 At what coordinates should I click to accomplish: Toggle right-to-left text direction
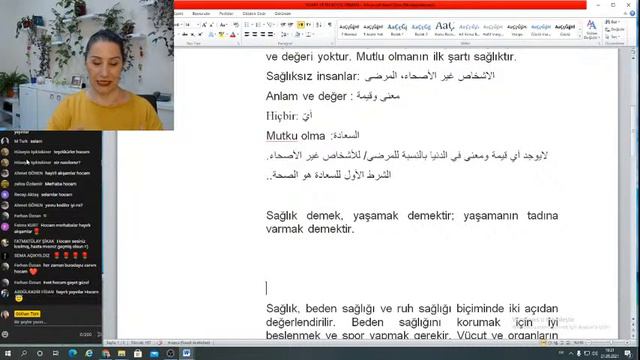pos(308,25)
